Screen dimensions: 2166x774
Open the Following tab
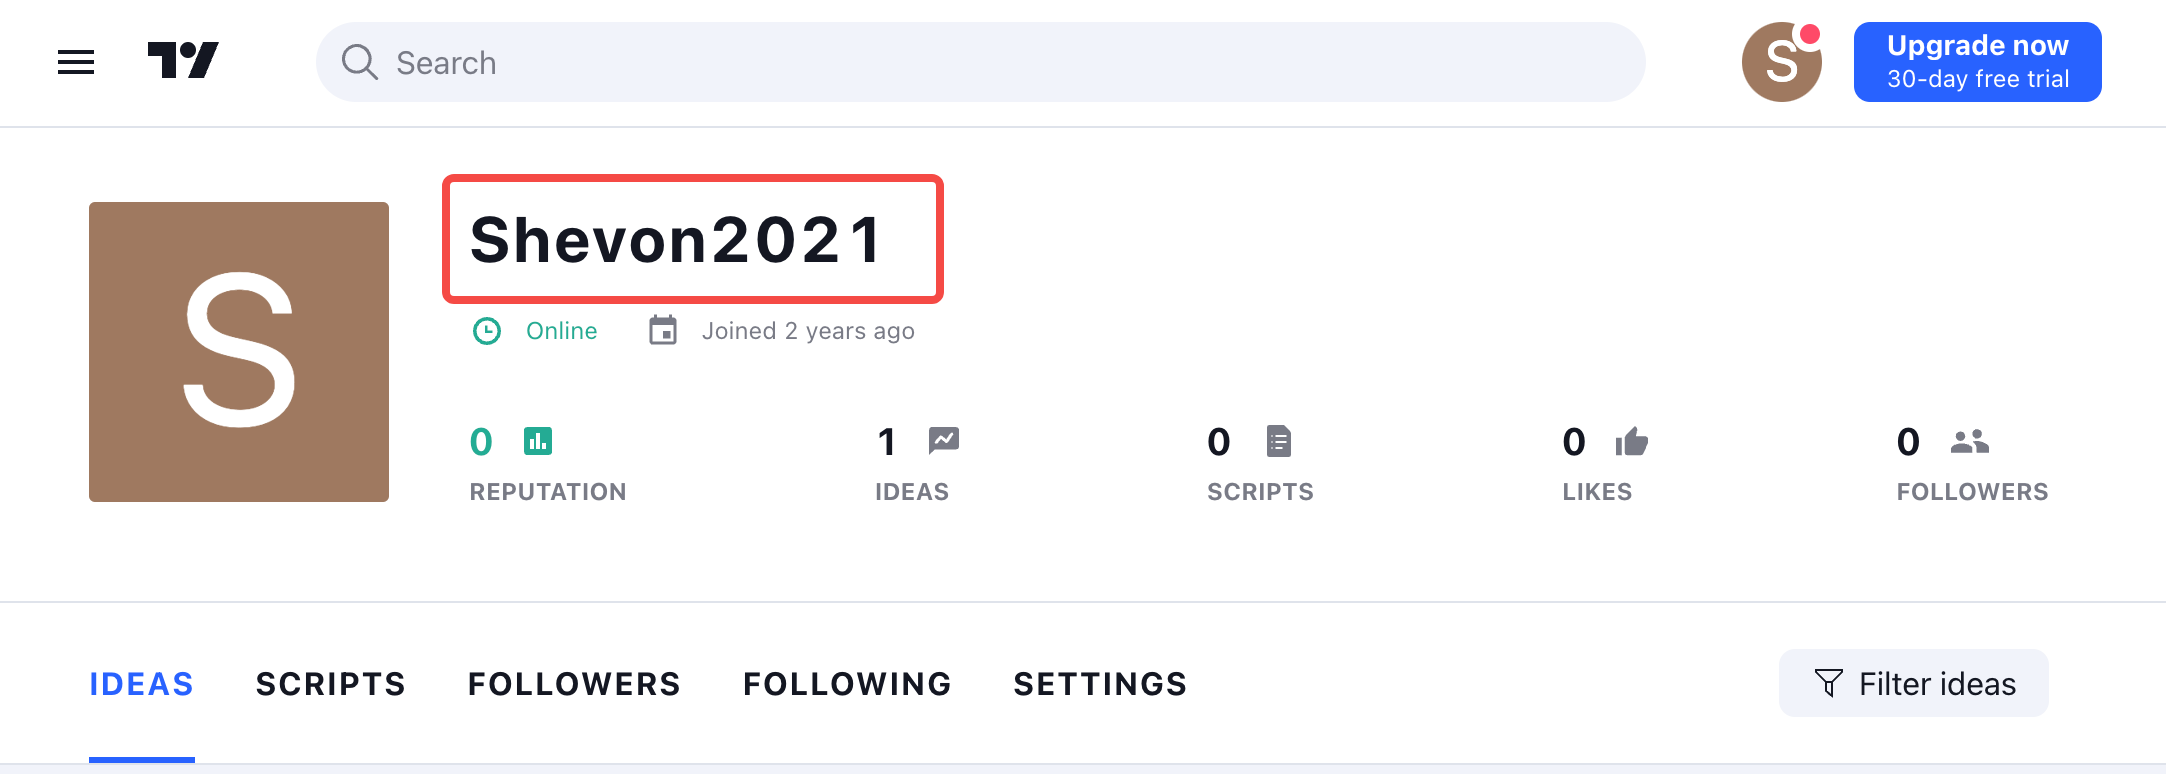pyautogui.click(x=847, y=684)
